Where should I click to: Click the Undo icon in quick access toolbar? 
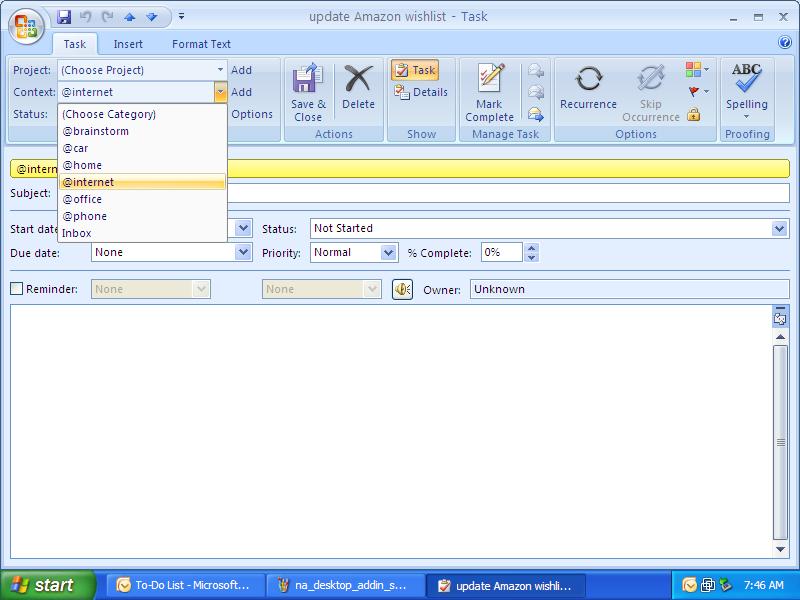coord(86,17)
